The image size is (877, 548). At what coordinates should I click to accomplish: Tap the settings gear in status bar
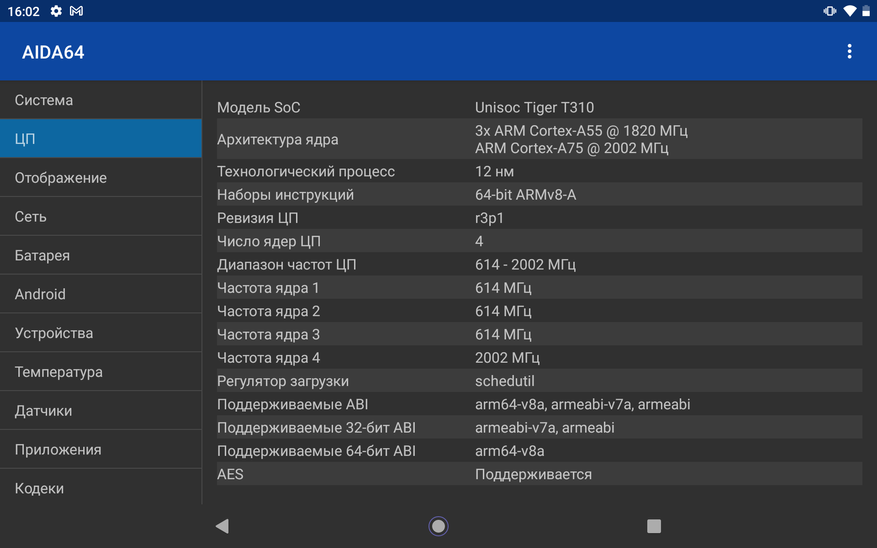click(56, 11)
